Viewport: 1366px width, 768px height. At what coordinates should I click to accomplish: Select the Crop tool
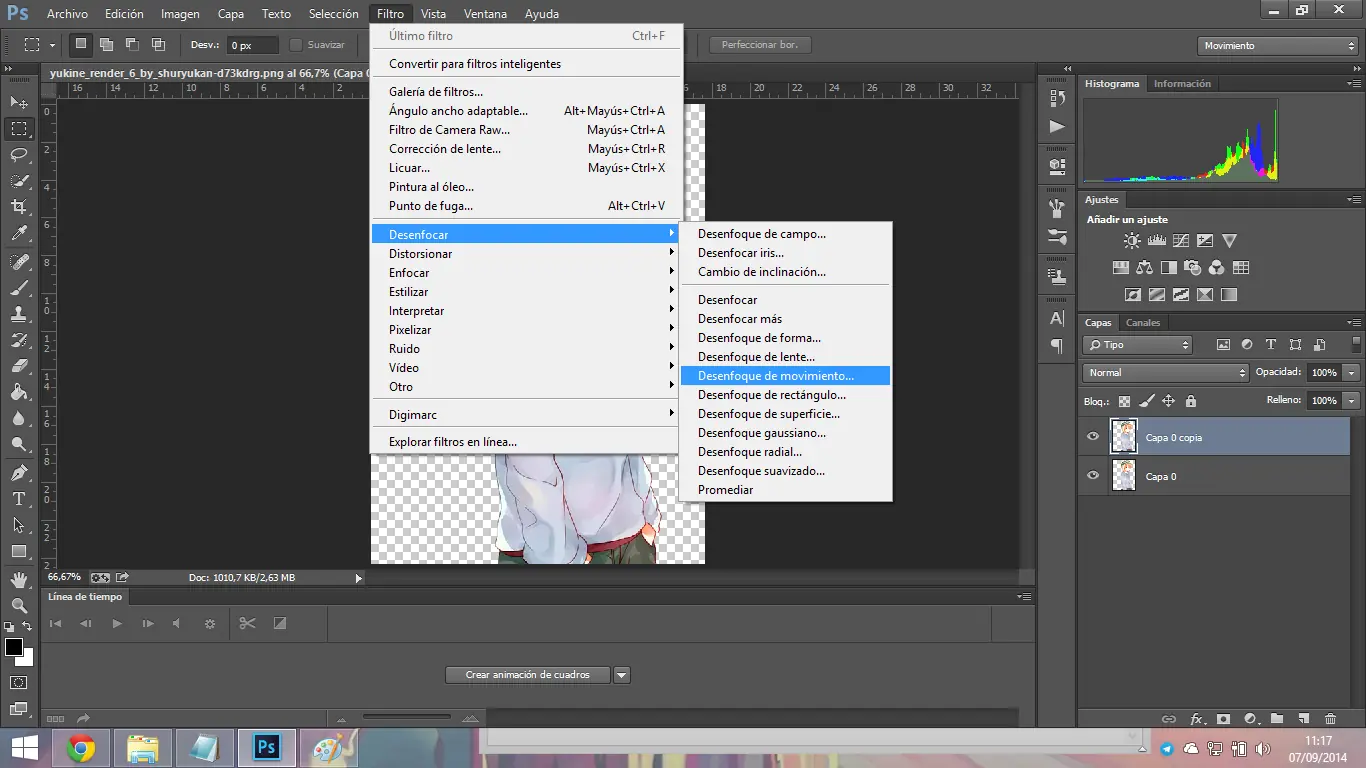(19, 206)
